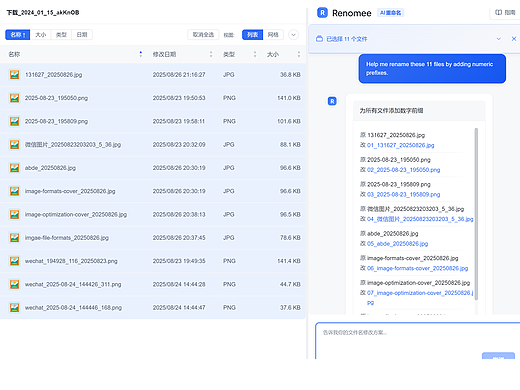Click new name 06_image-formats-cover_20250826.jpg
The width and height of the screenshot is (520, 390).
pyautogui.click(x=417, y=268)
